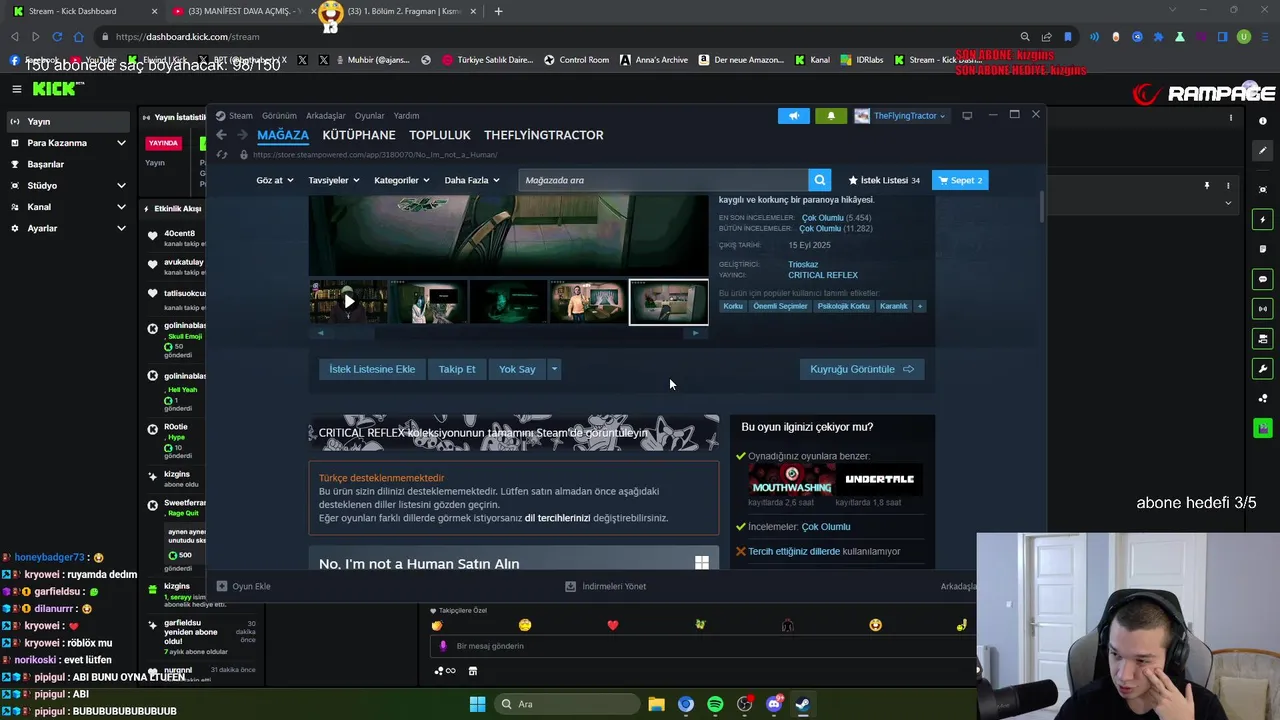1280x720 pixels.
Task: Open Spotify from the taskbar
Action: pos(715,704)
